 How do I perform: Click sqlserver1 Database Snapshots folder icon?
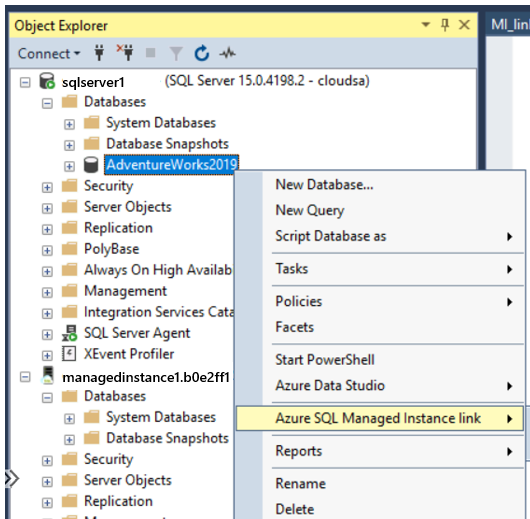92,143
